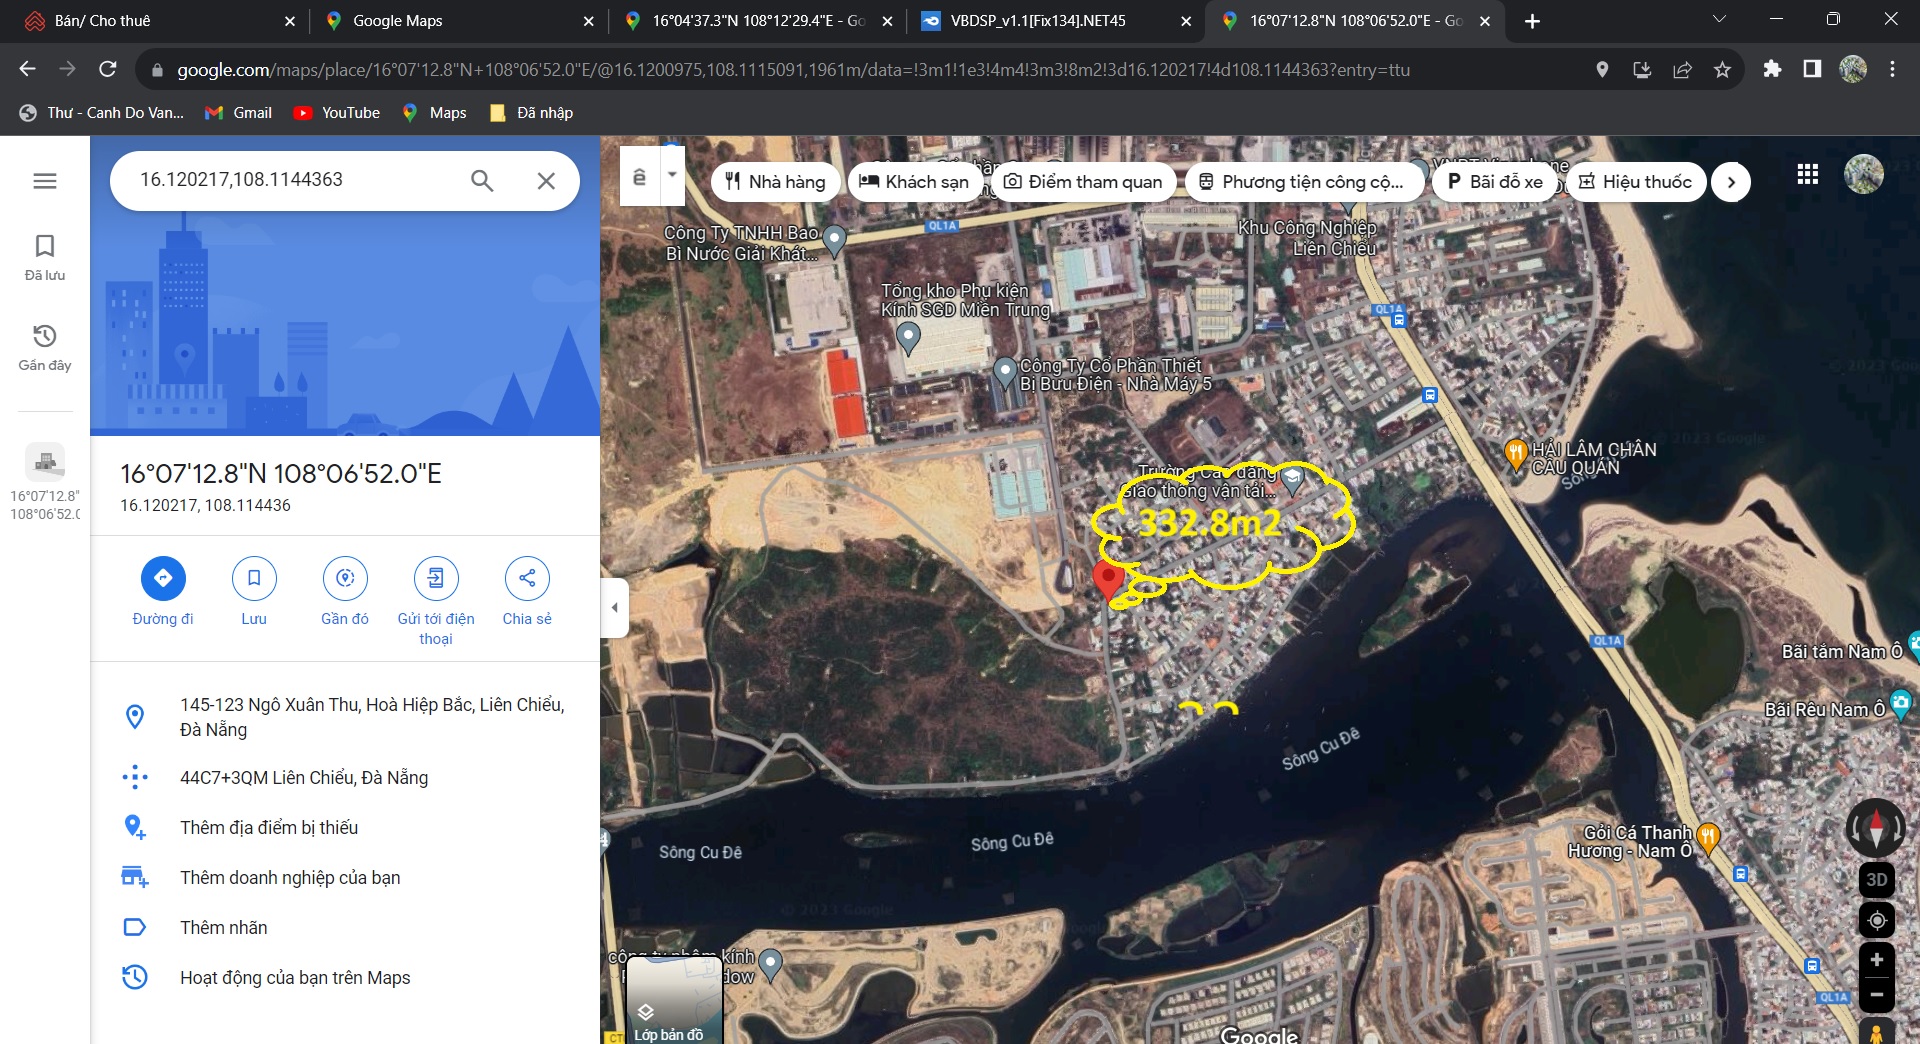Filter map by Nhà hàng chip

coord(775,182)
